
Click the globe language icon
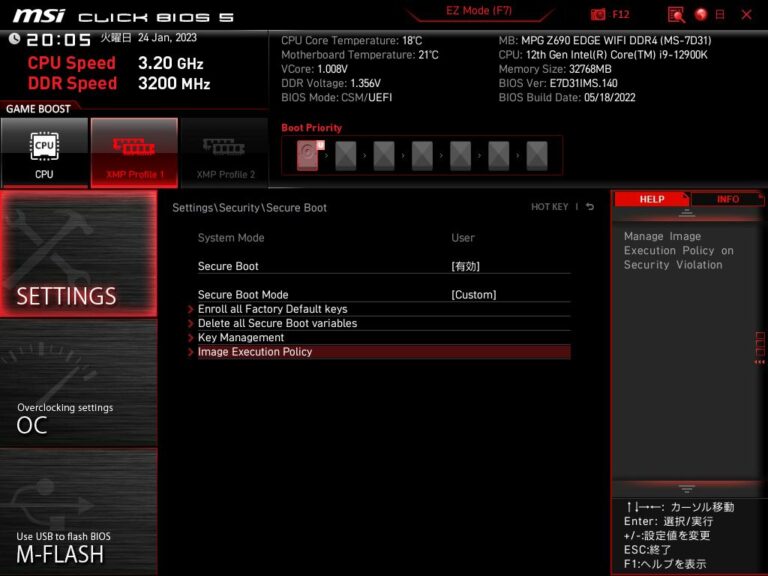point(701,15)
